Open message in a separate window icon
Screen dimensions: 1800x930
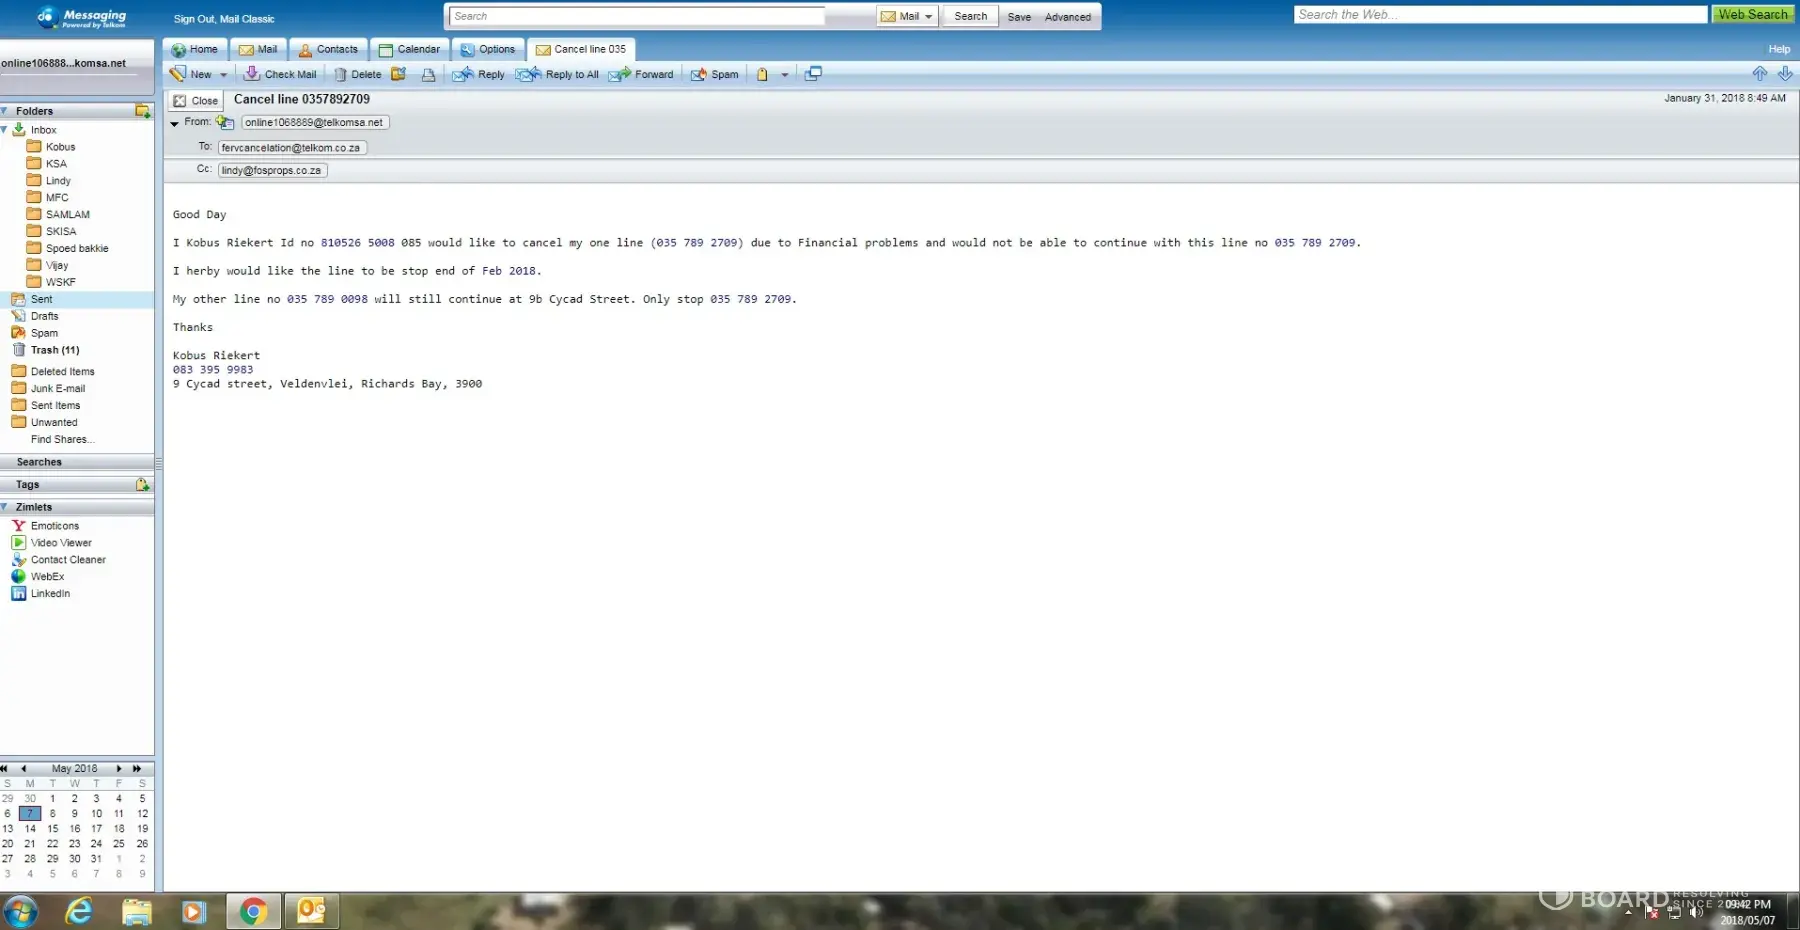[813, 74]
